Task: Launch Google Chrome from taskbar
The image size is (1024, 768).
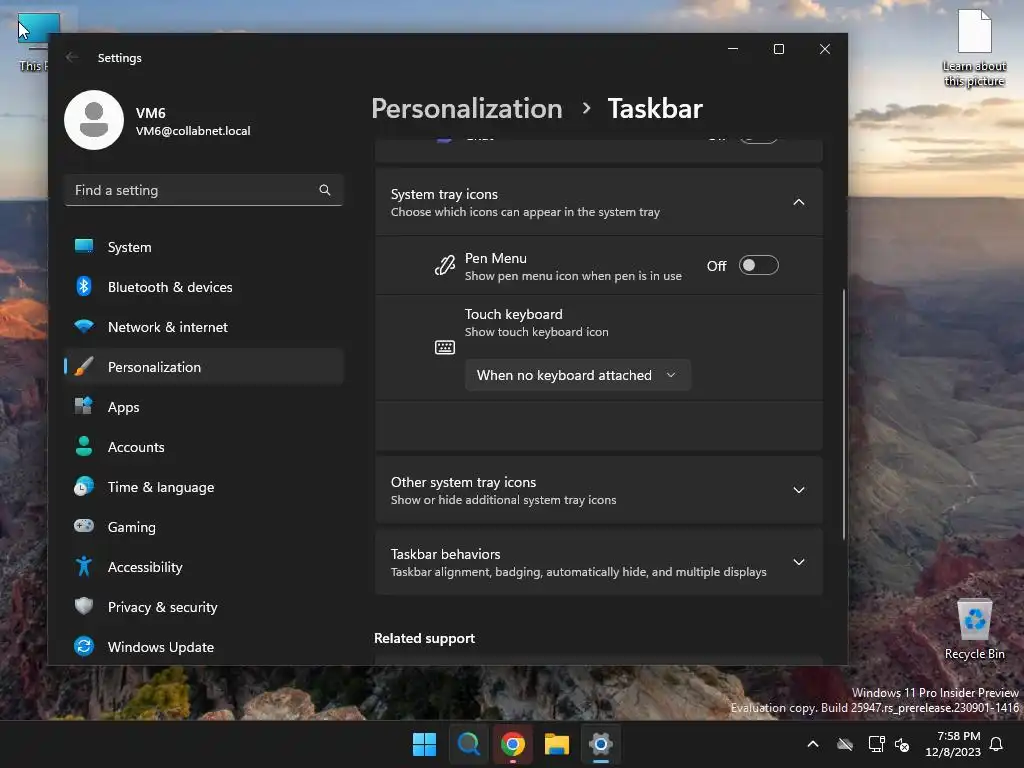Action: [513, 744]
